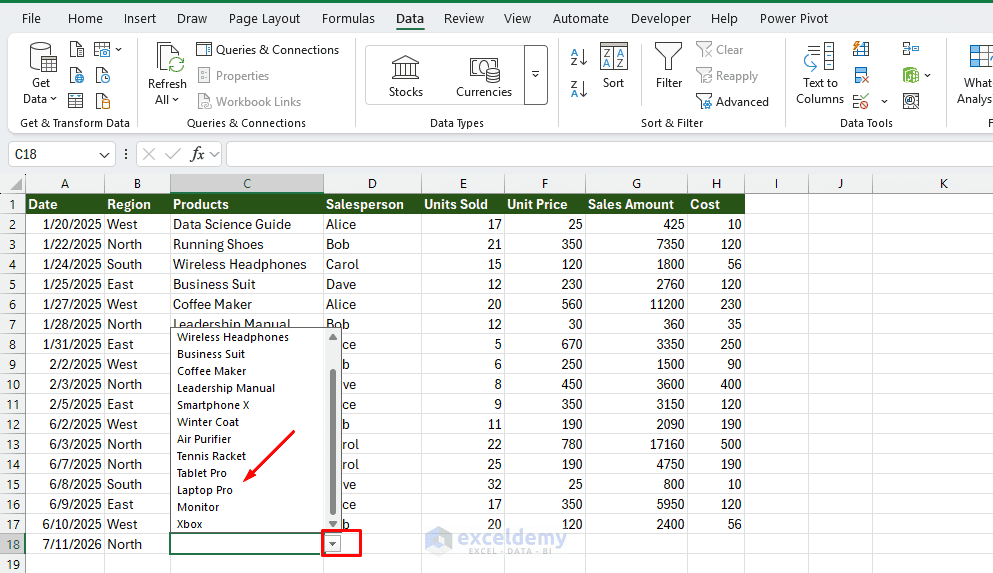Click into the formula bar

[609, 154]
